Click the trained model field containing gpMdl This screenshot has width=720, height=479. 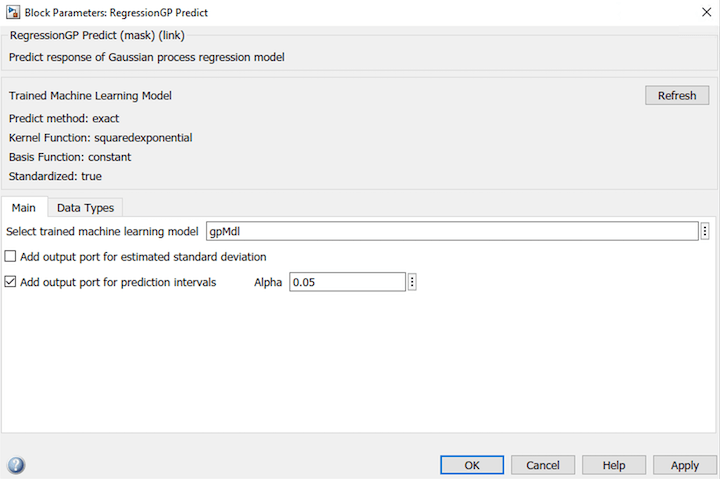452,231
